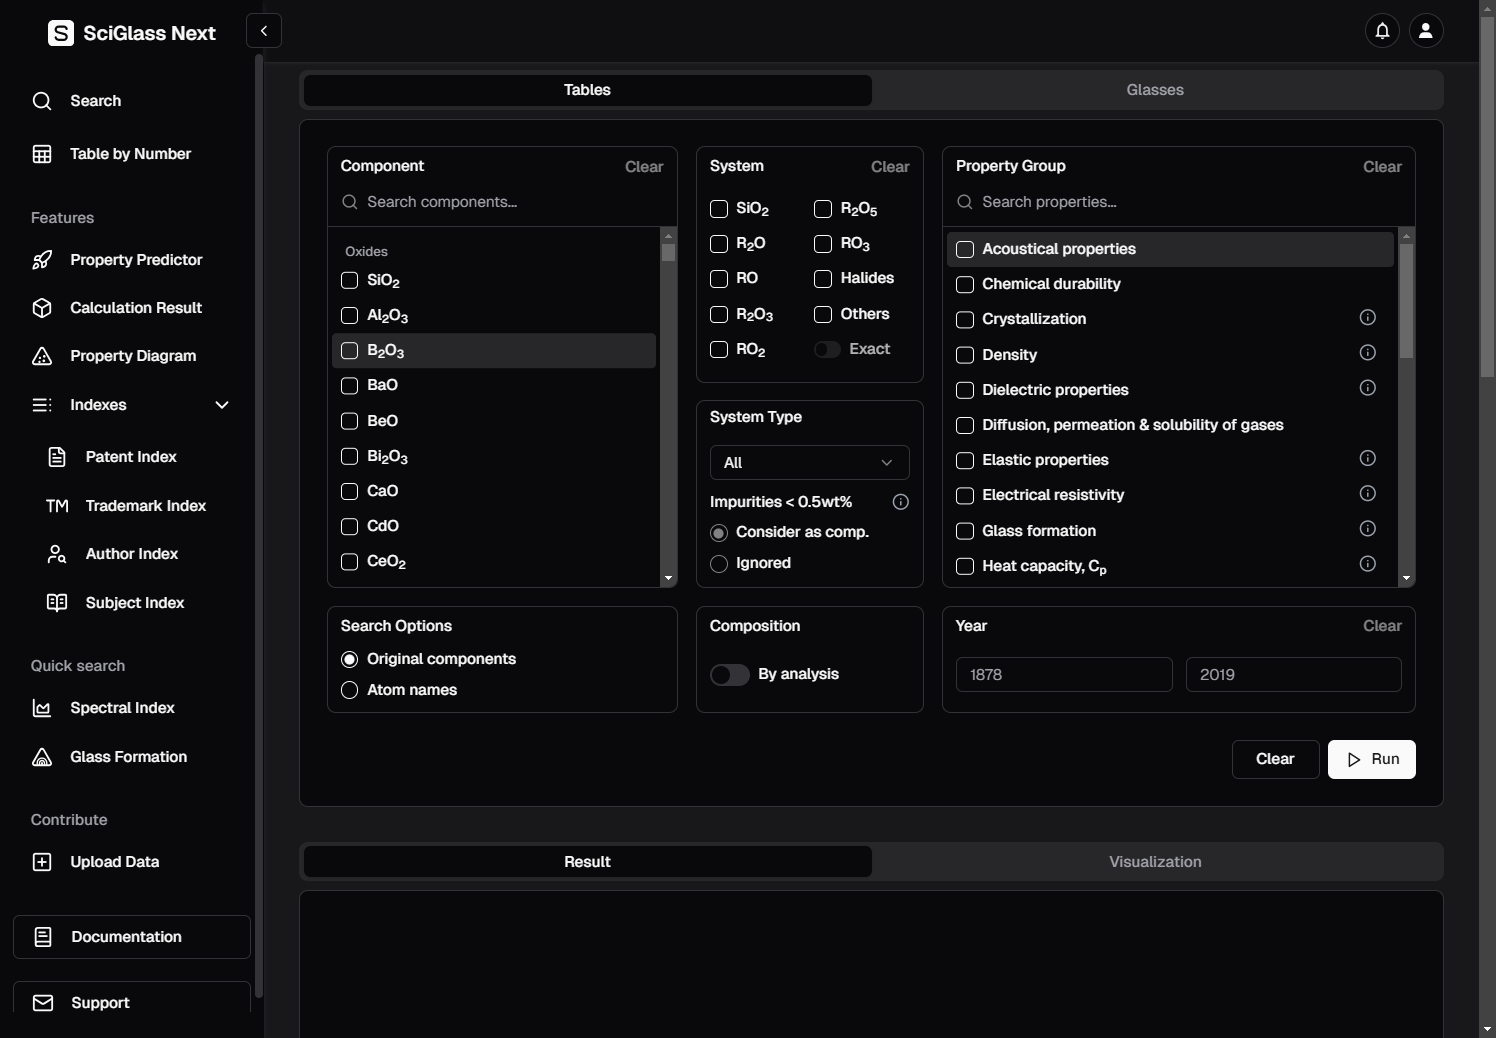Collapse the Indexes sidebar section
This screenshot has height=1038, width=1496.
[x=222, y=405]
